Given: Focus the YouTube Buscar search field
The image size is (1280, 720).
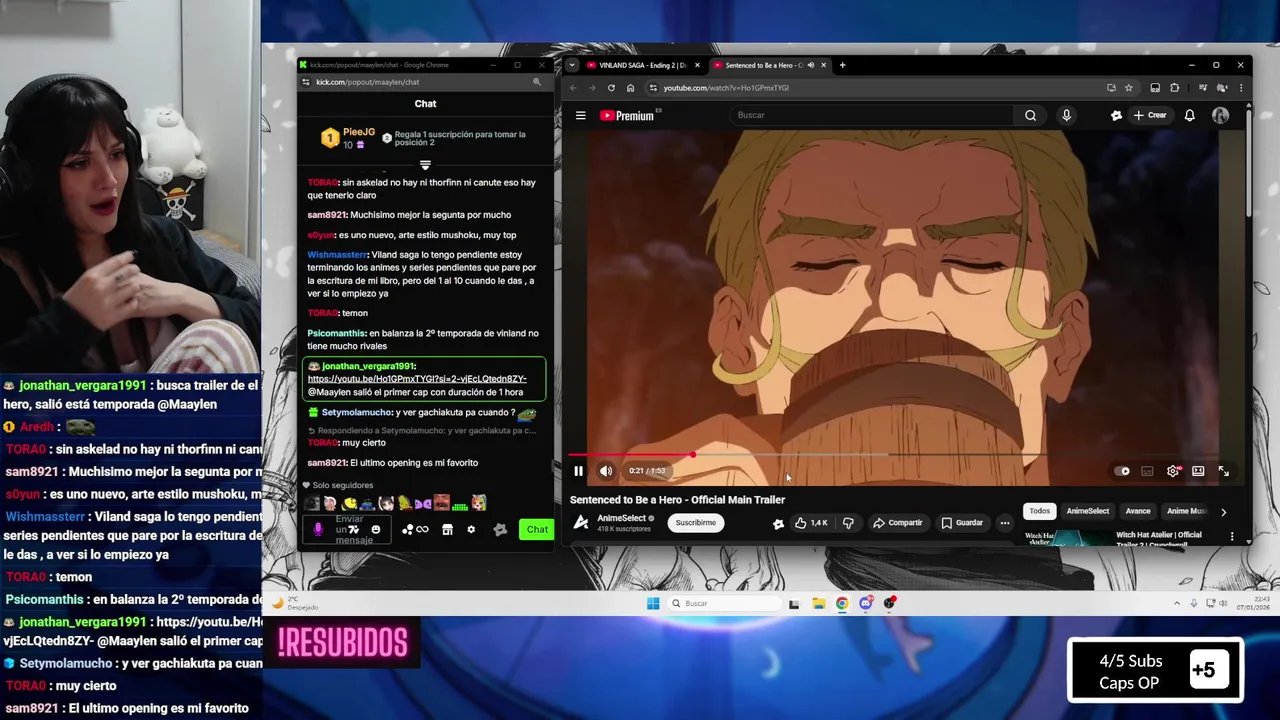Looking at the screenshot, I should [873, 115].
